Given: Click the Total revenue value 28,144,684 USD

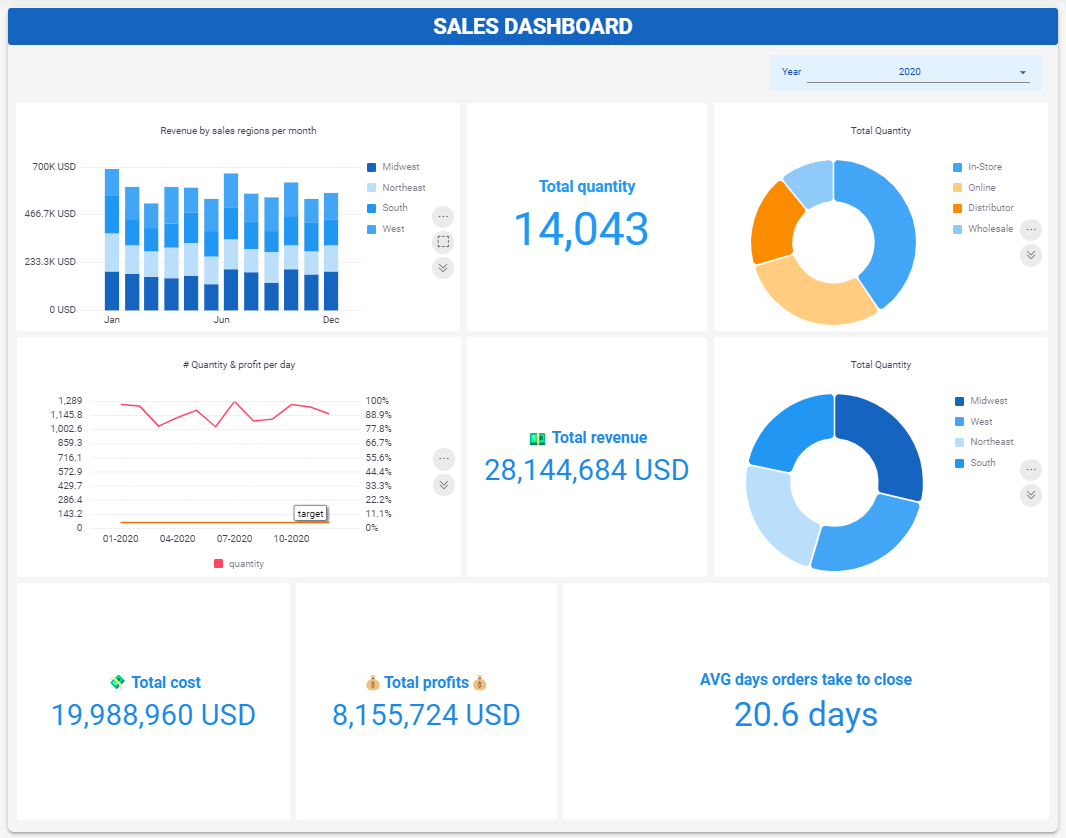Looking at the screenshot, I should (587, 470).
